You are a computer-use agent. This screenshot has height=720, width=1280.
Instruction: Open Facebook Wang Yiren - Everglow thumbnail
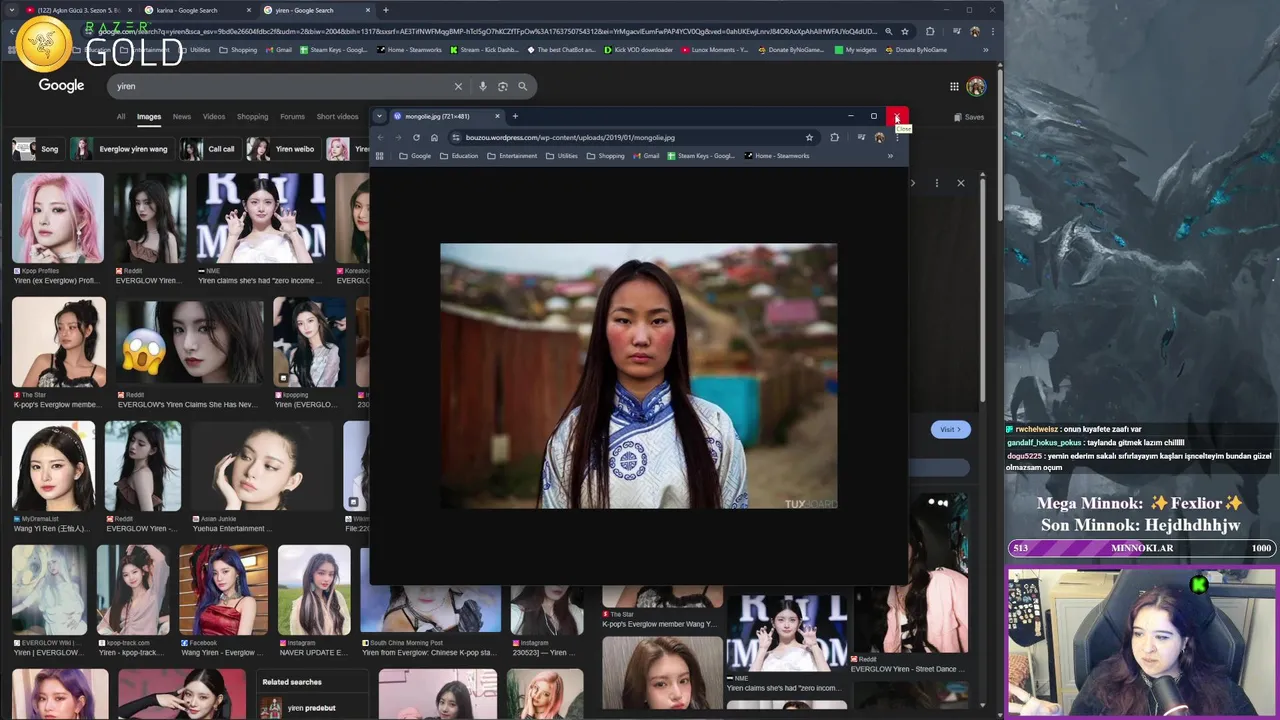(223, 590)
